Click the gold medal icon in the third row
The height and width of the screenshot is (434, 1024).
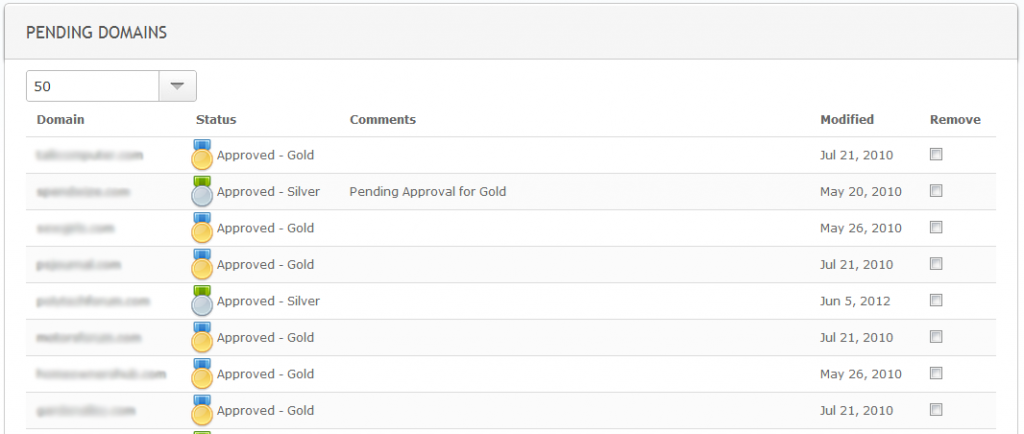(x=203, y=227)
